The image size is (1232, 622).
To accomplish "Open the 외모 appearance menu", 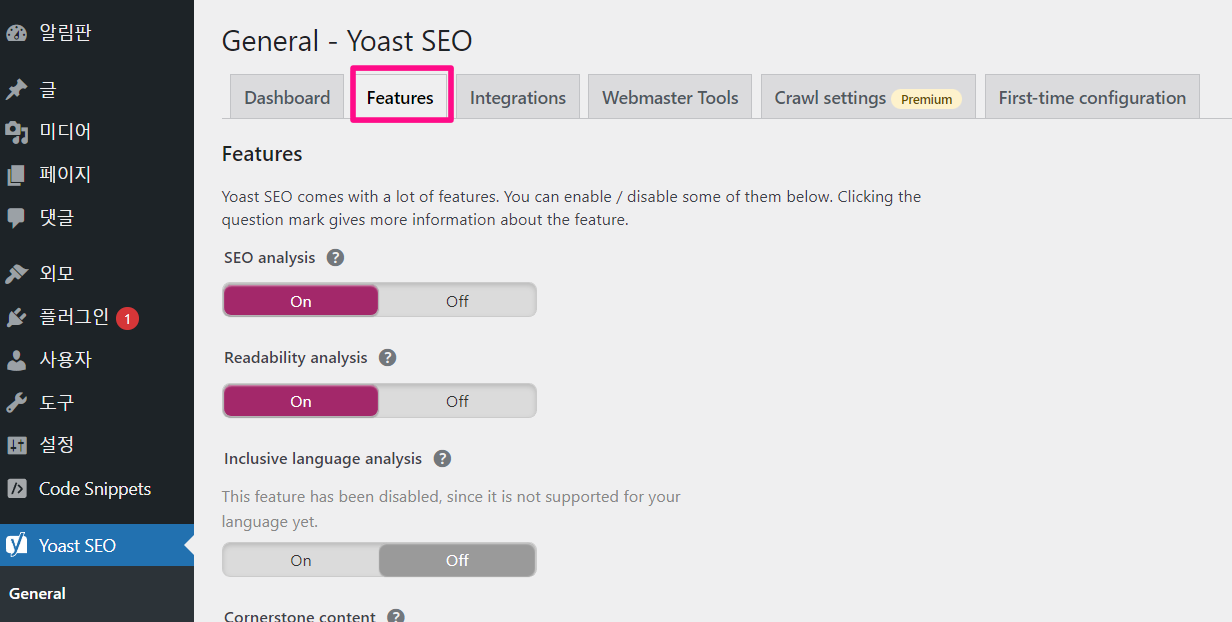I will pyautogui.click(x=97, y=274).
